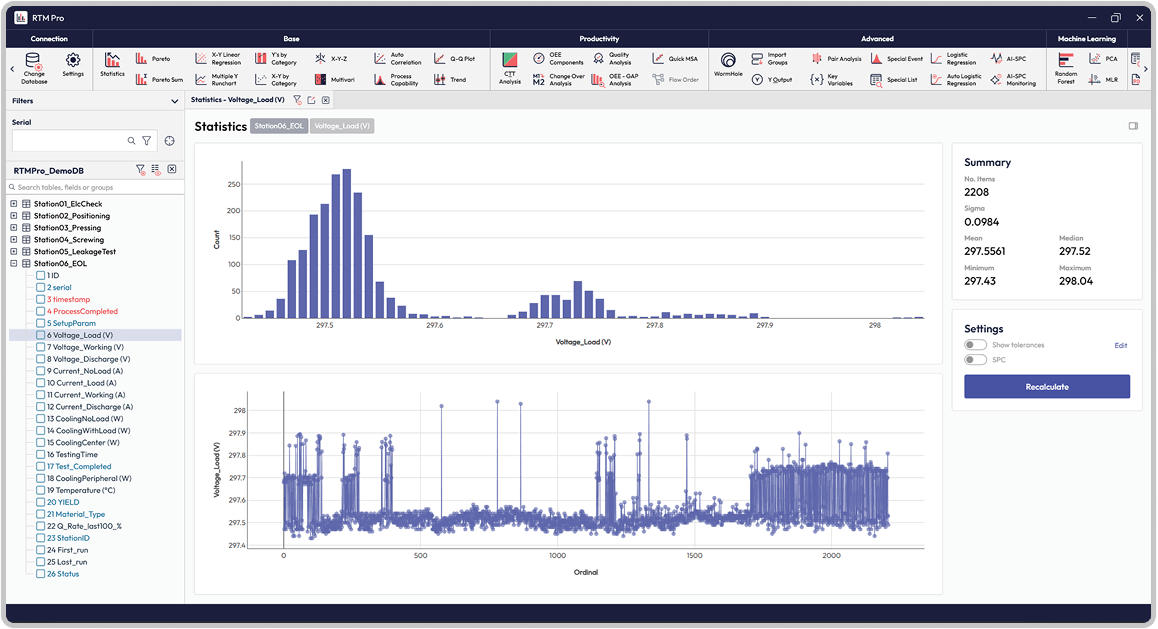The height and width of the screenshot is (629, 1158).
Task: Open the Quick MSA tool
Action: coord(658,59)
